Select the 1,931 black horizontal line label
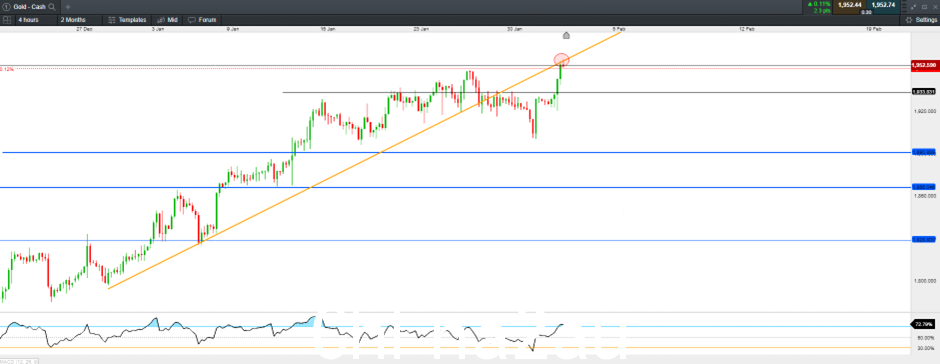 click(923, 92)
